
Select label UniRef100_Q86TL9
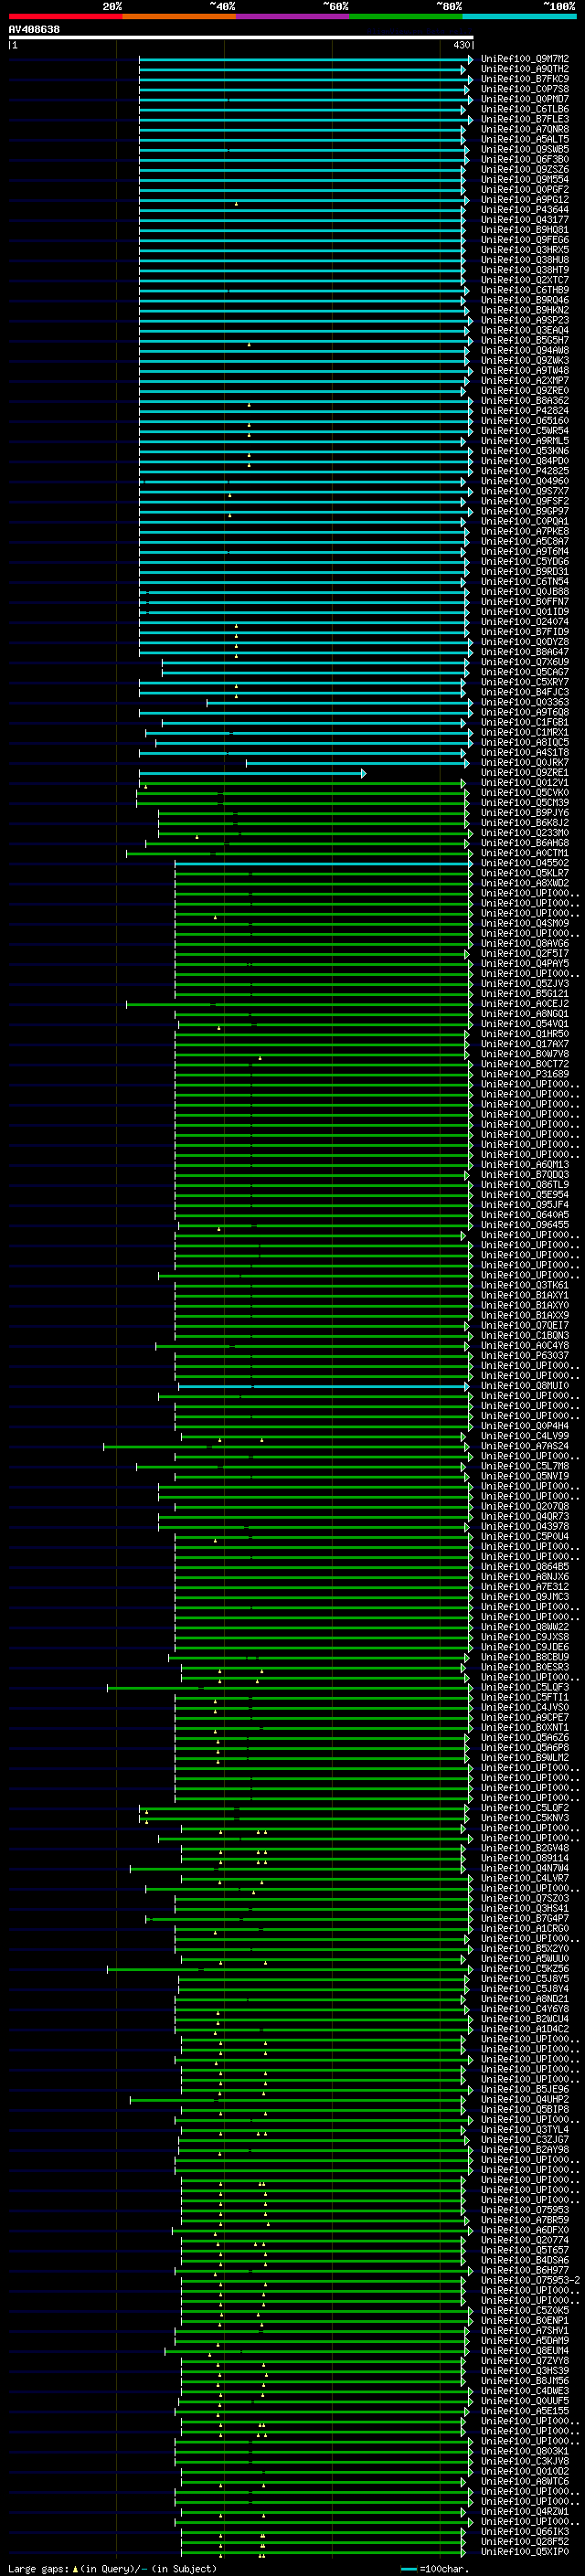(525, 1185)
